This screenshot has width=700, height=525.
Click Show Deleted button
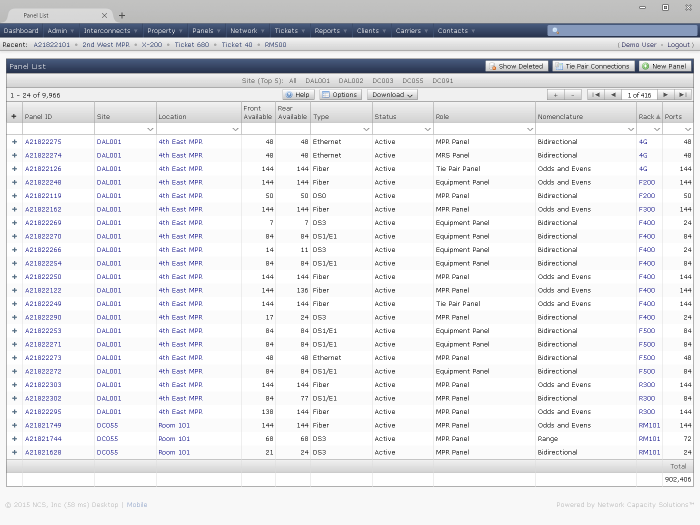click(x=516, y=66)
